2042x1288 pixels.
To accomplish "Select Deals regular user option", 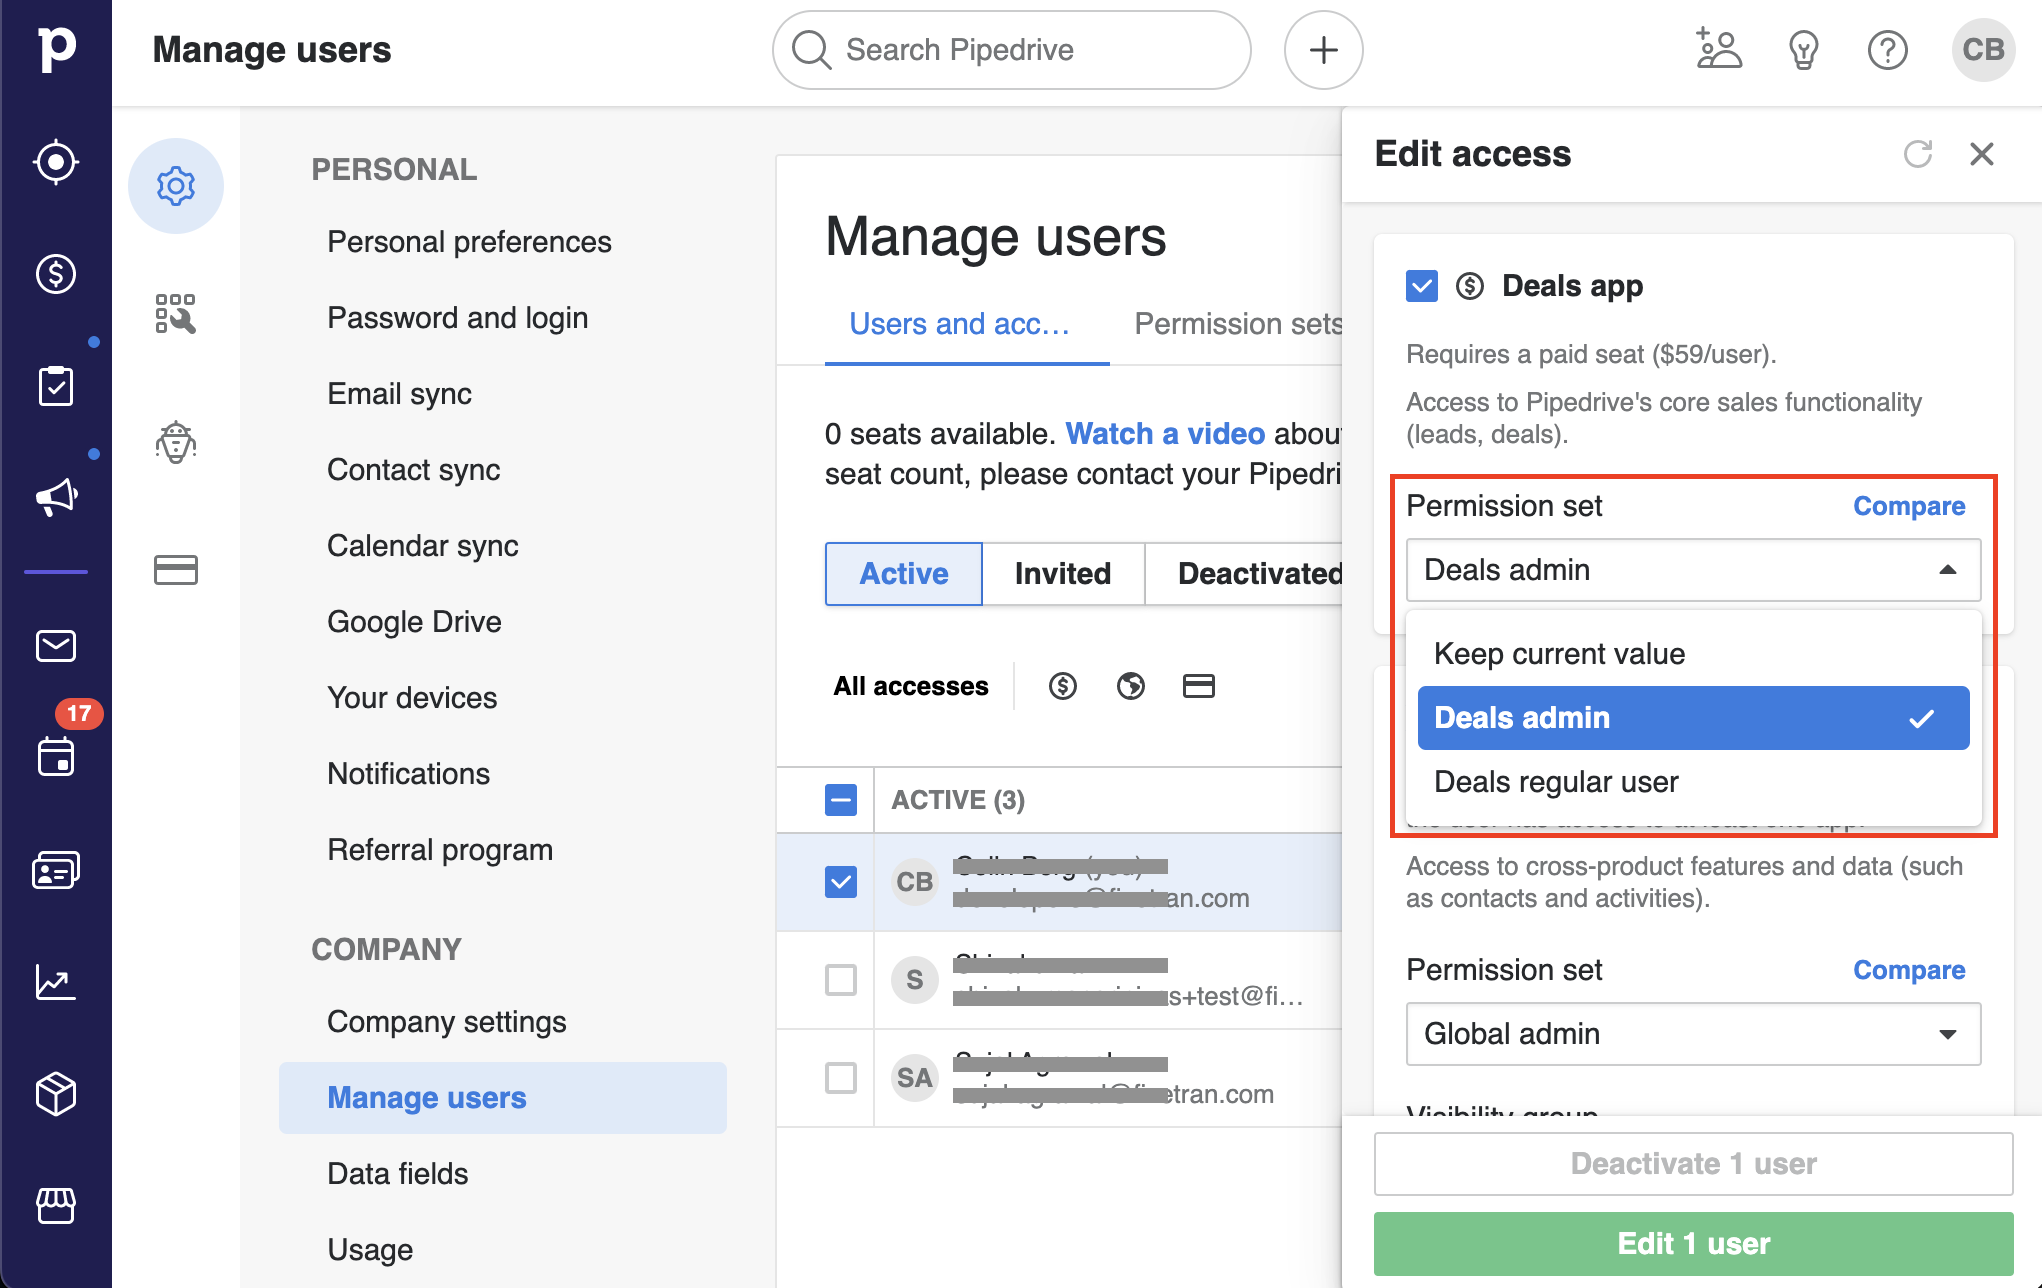I will [x=1693, y=782].
